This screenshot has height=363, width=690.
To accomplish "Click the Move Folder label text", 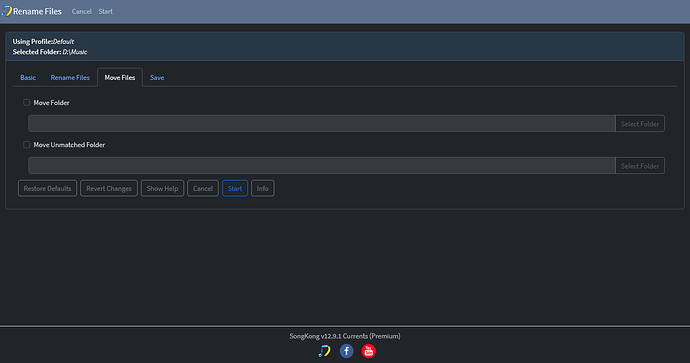I will (x=51, y=103).
